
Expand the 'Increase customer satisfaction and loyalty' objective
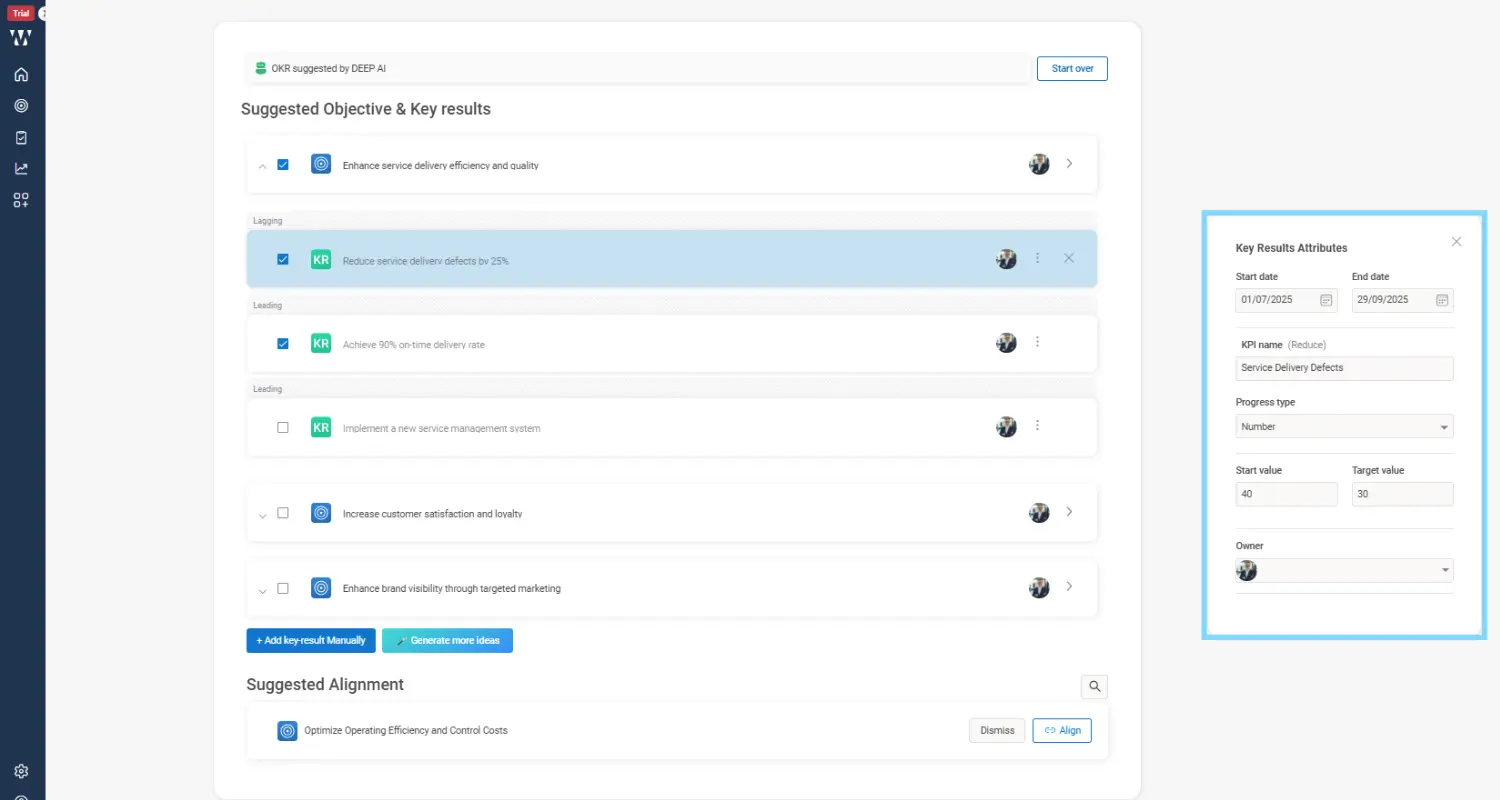[x=263, y=513]
